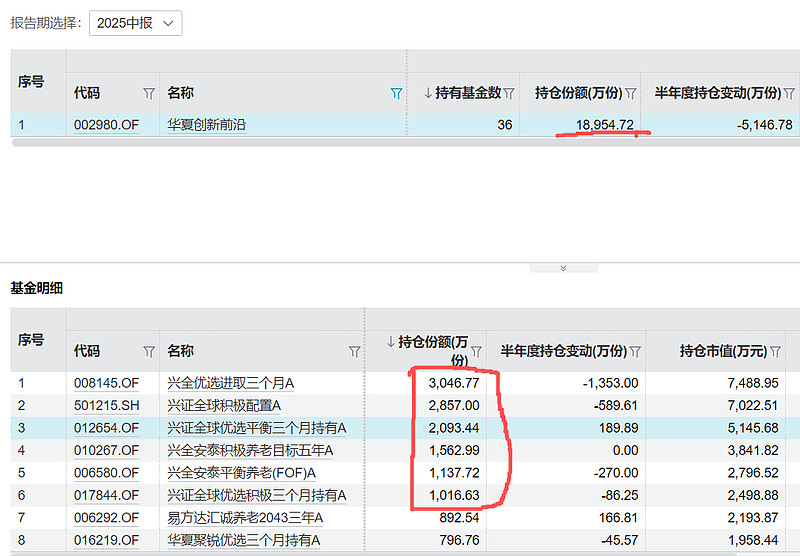
Task: Open 兴全安泰平衡养老(FOF)A link
Action: click(x=241, y=473)
